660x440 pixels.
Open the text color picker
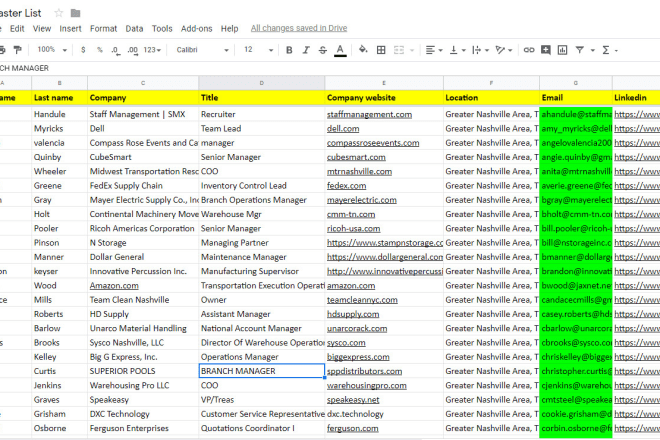coord(340,50)
